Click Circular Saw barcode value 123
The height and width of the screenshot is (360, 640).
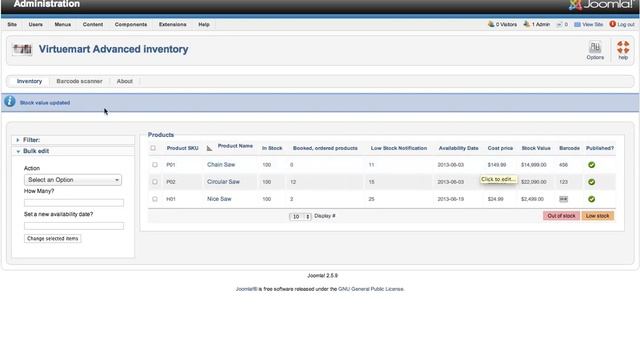(x=563, y=182)
